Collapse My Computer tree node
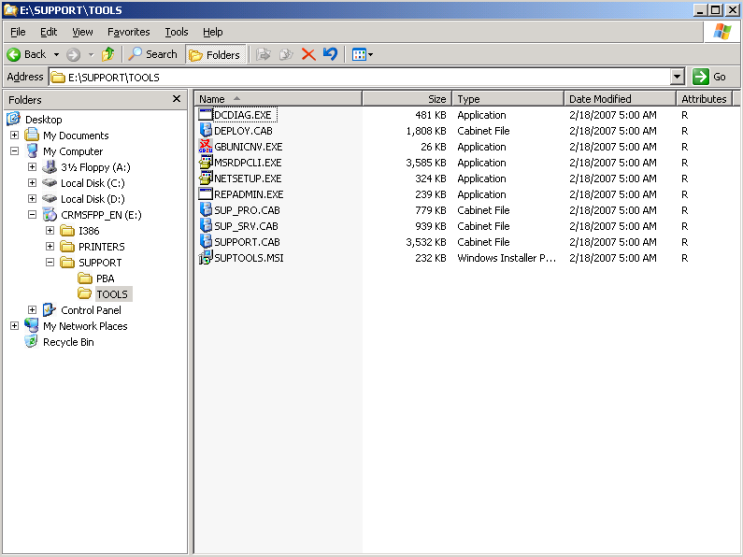 pyautogui.click(x=15, y=151)
